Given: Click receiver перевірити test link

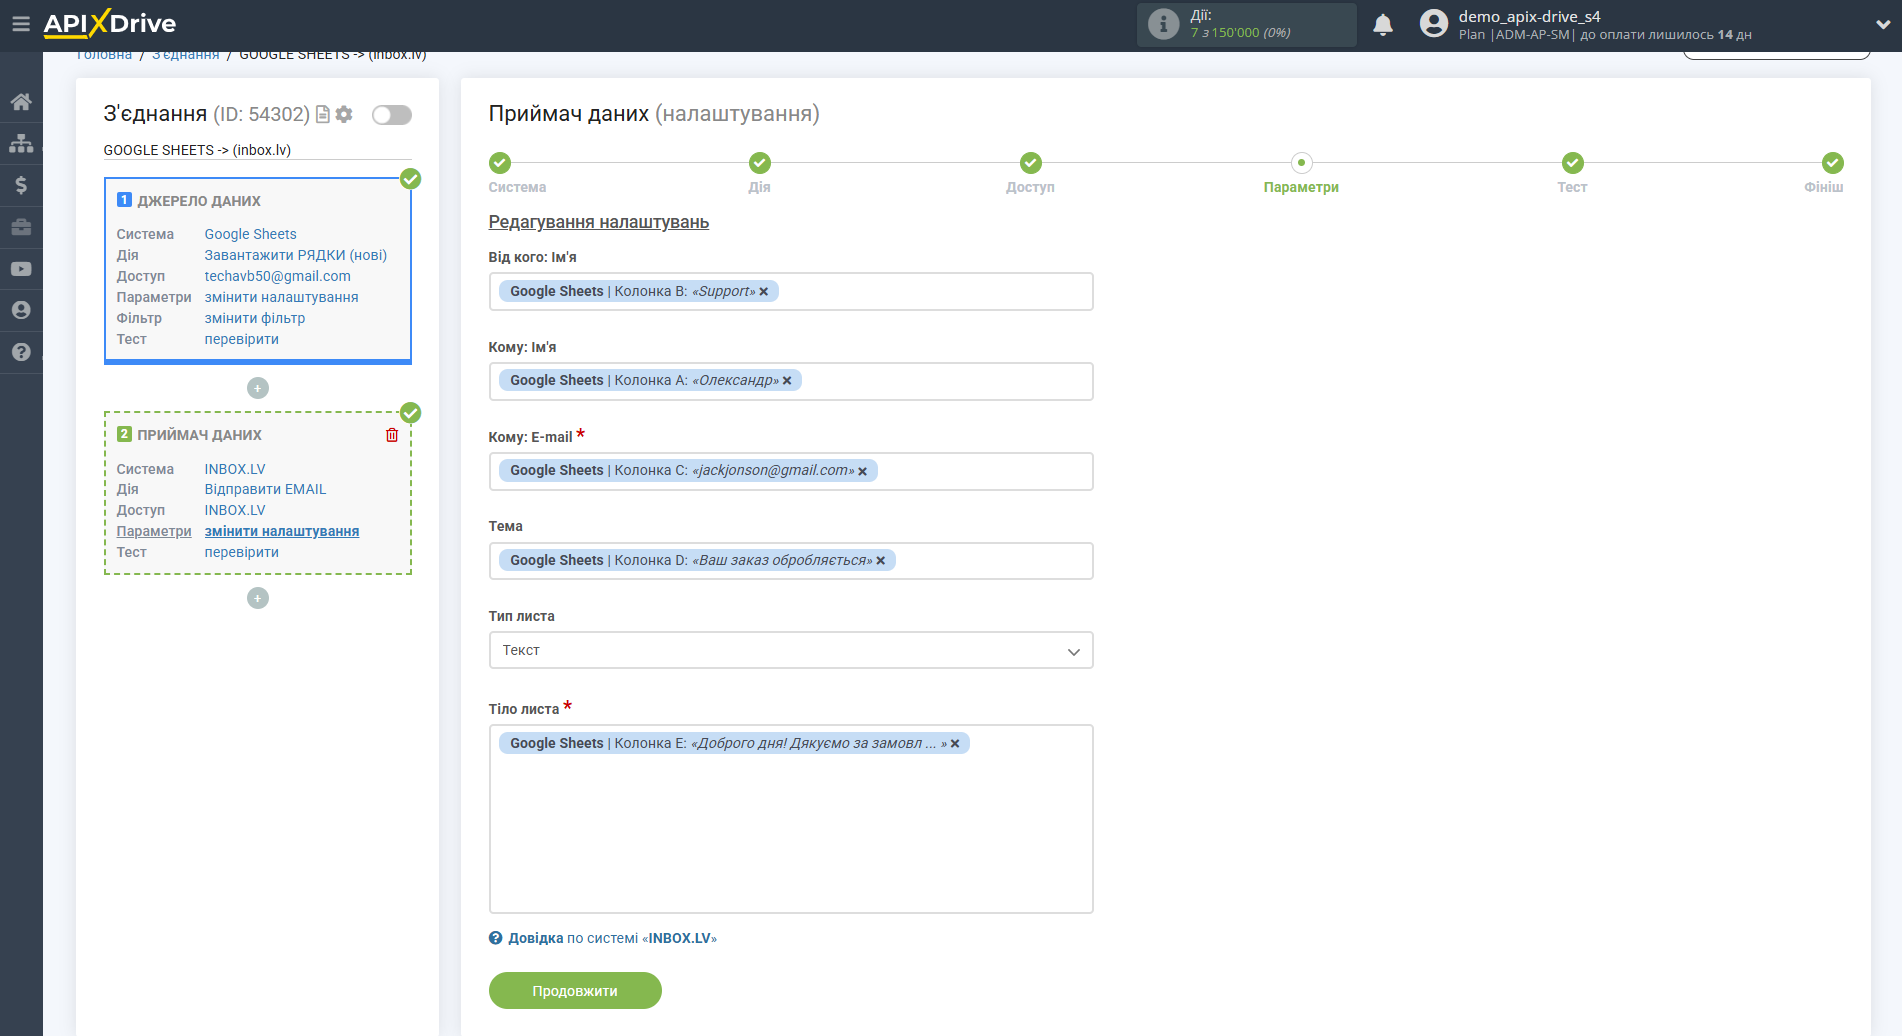Looking at the screenshot, I should 242,552.
